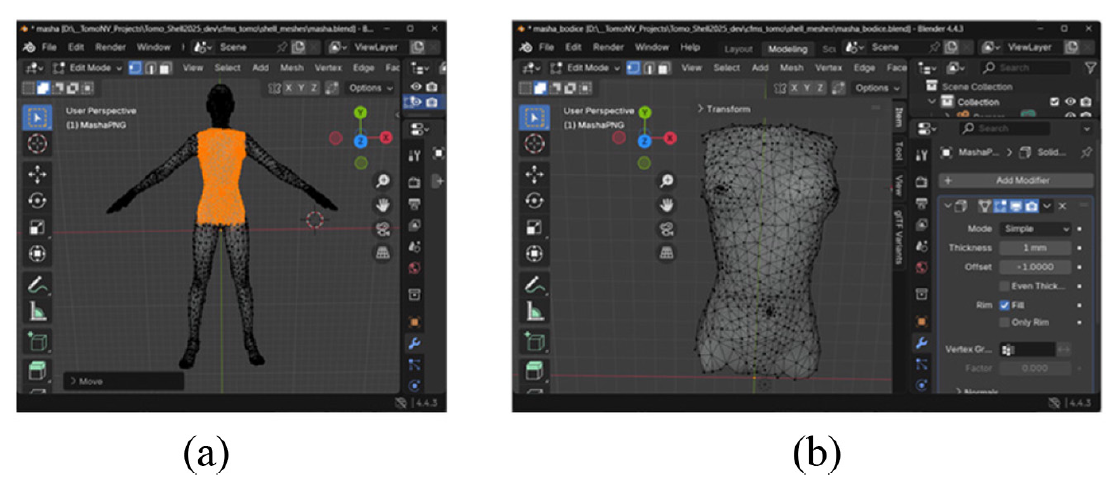Select the Move tool in the masha_bodice window
The width and height of the screenshot is (1116, 499).
click(534, 173)
